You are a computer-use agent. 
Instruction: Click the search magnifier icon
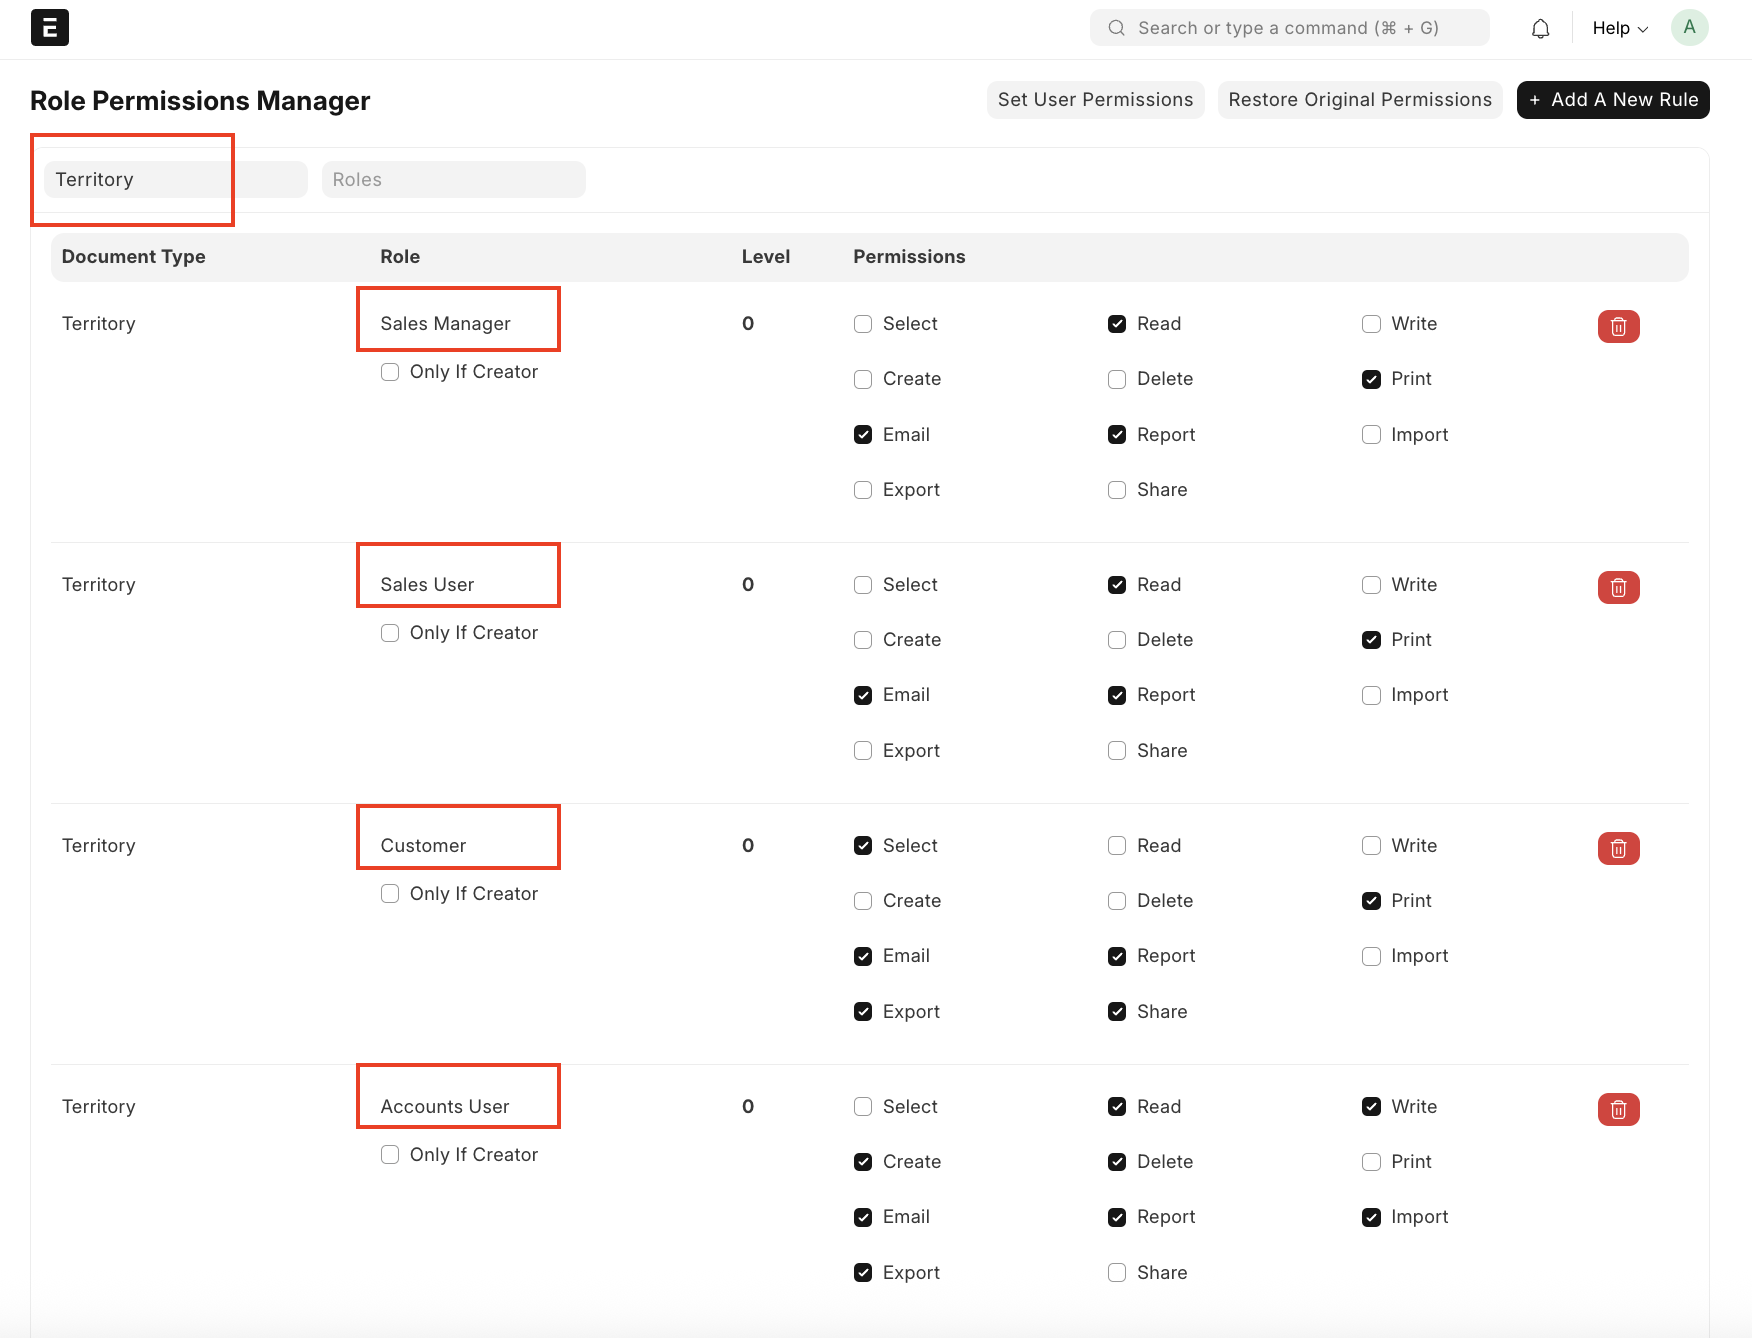pos(1116,28)
